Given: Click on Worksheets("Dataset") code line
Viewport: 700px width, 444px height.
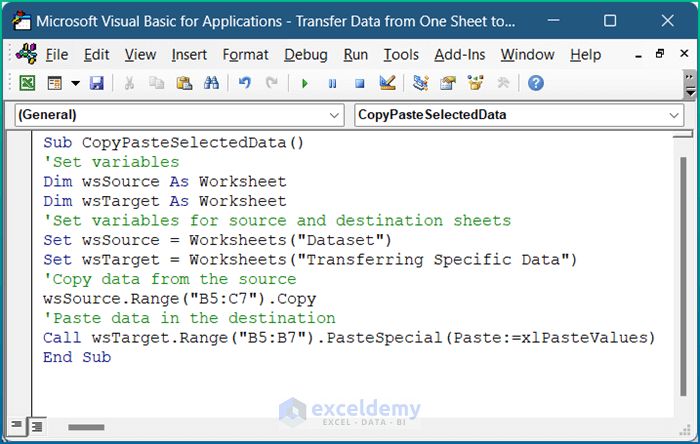Looking at the screenshot, I should click(x=217, y=240).
